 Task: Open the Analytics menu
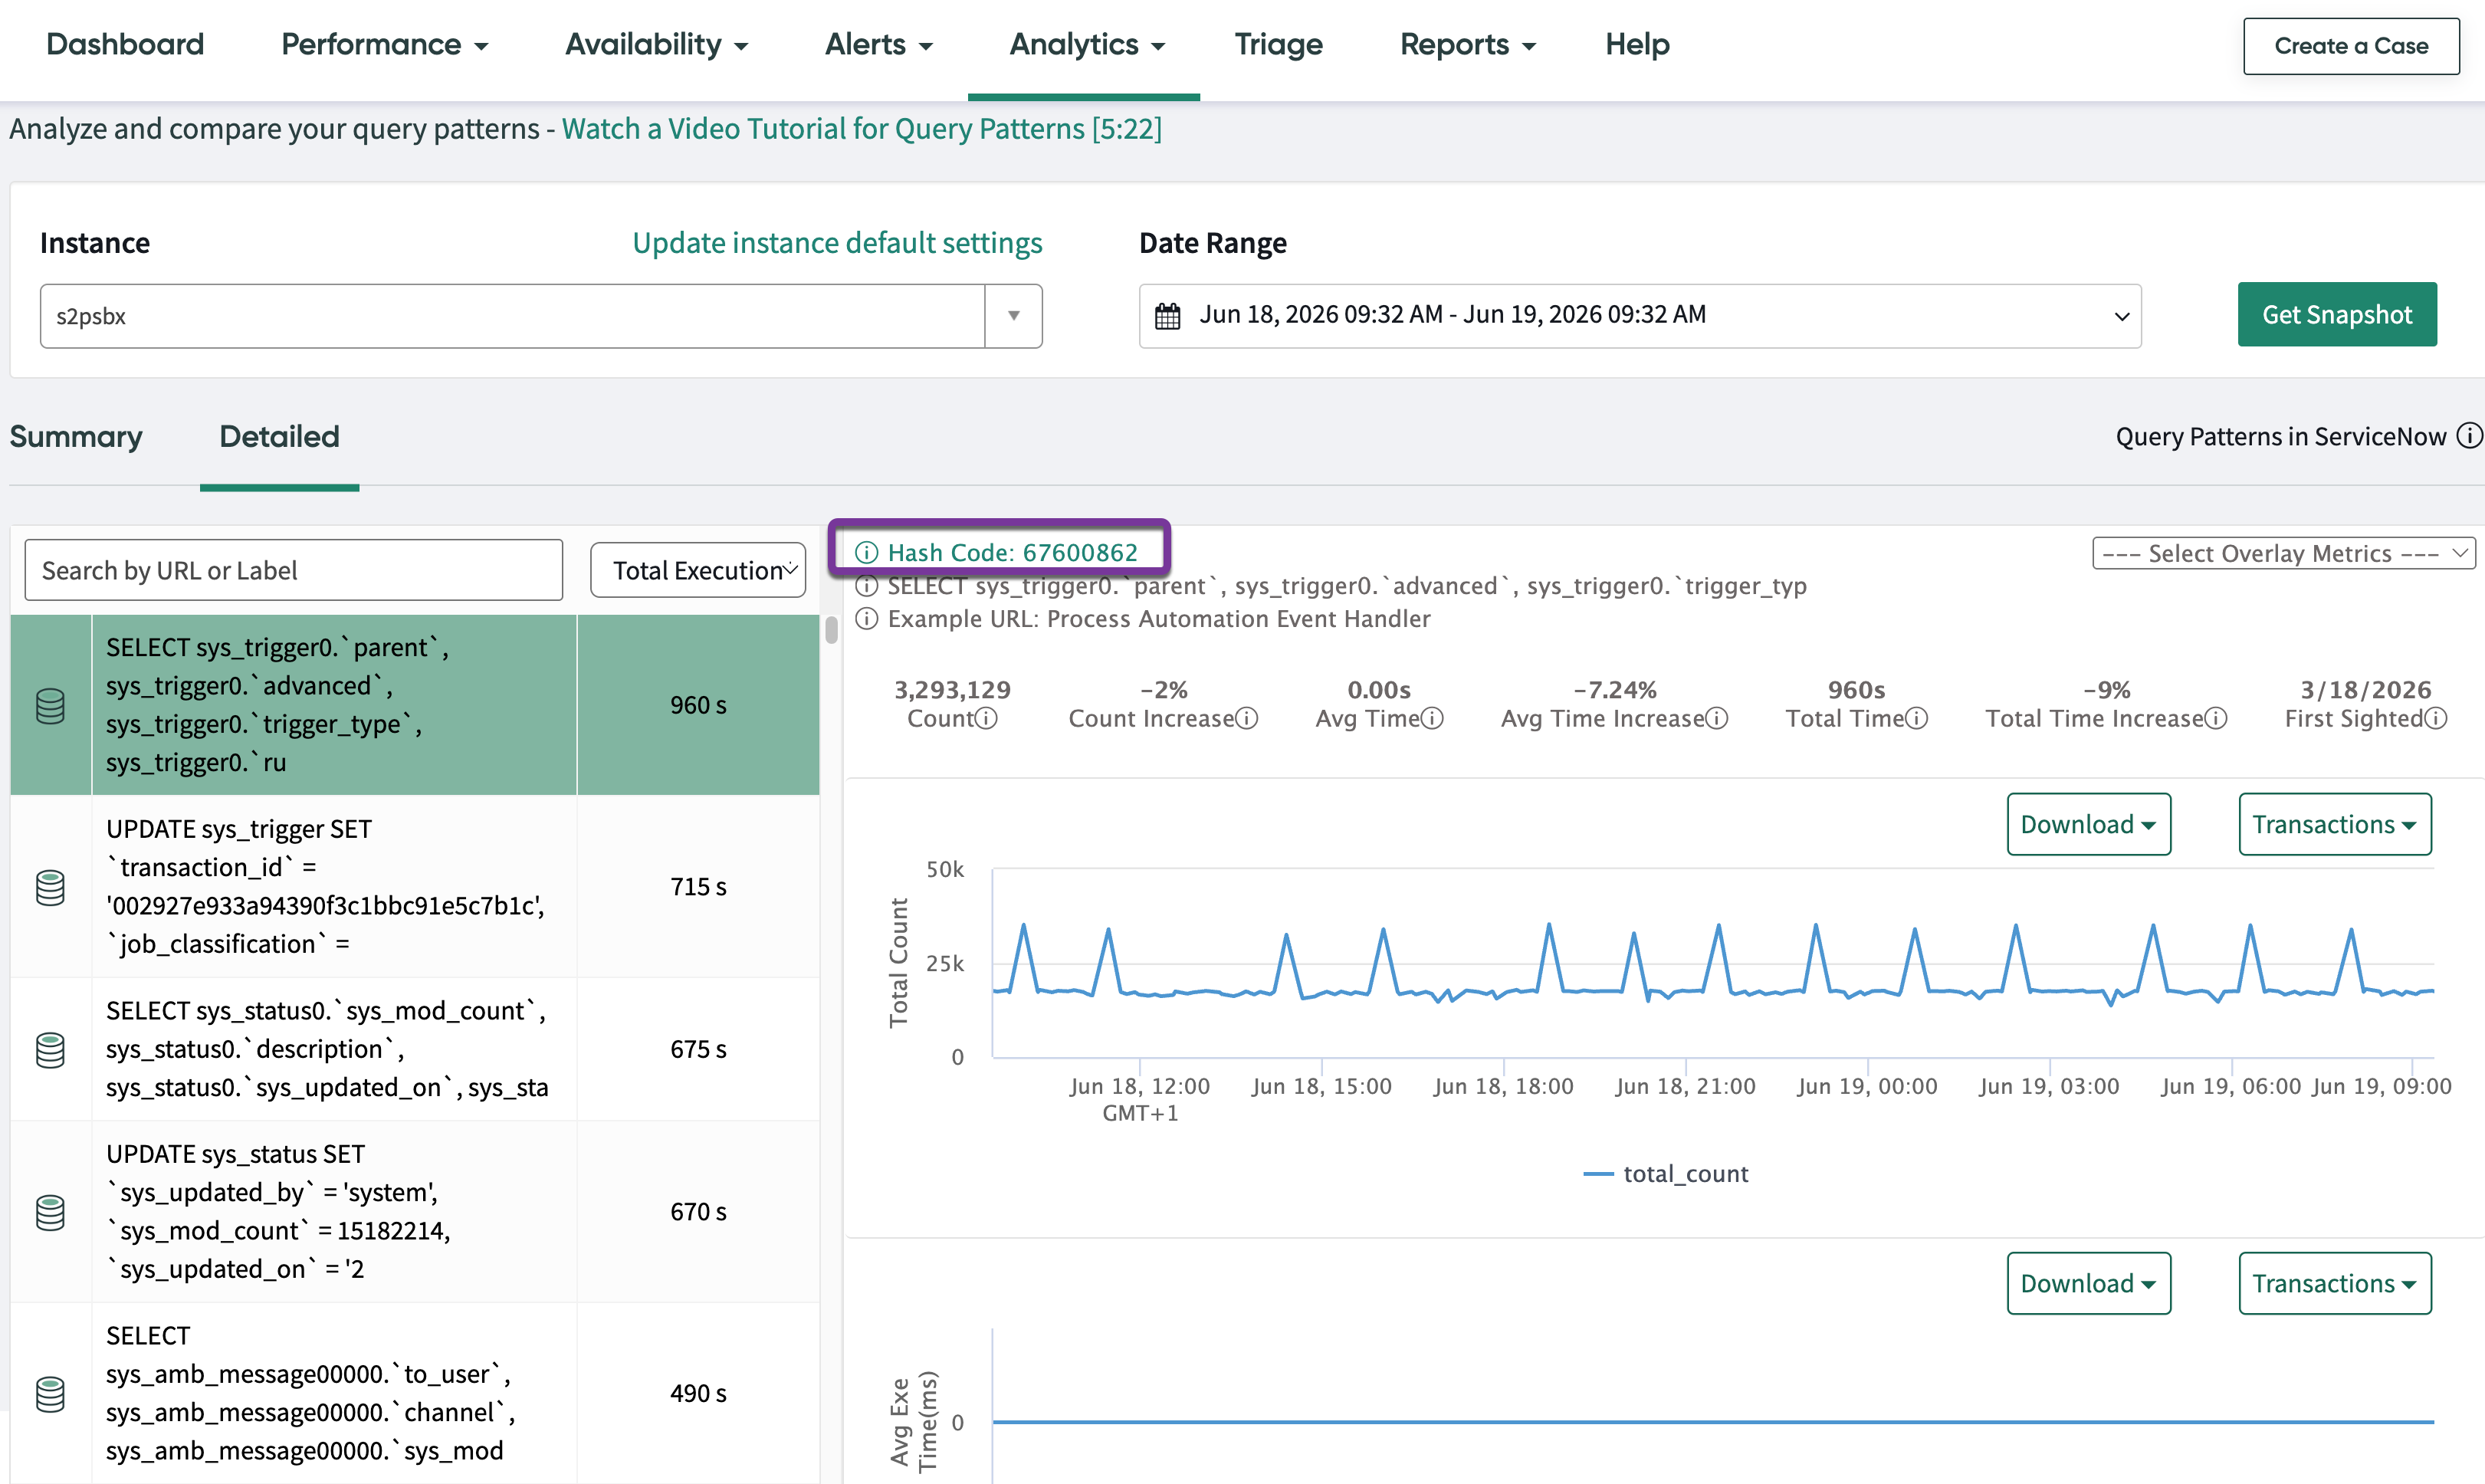(x=1086, y=44)
